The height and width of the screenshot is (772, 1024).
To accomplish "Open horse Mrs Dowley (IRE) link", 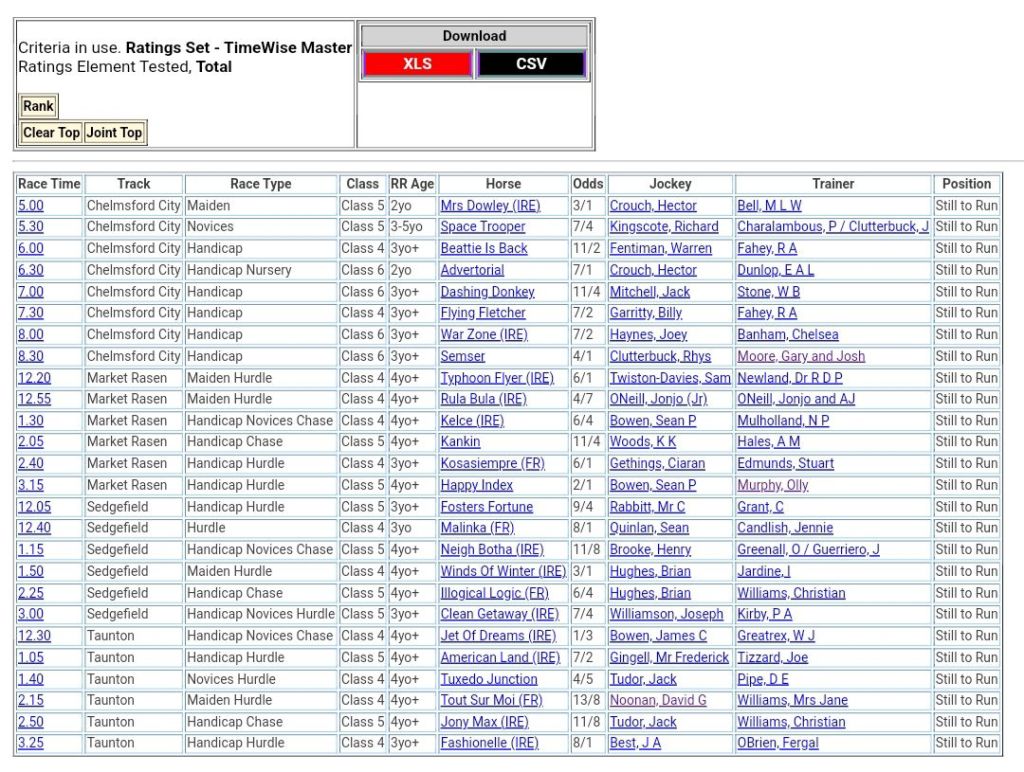I will coord(490,206).
